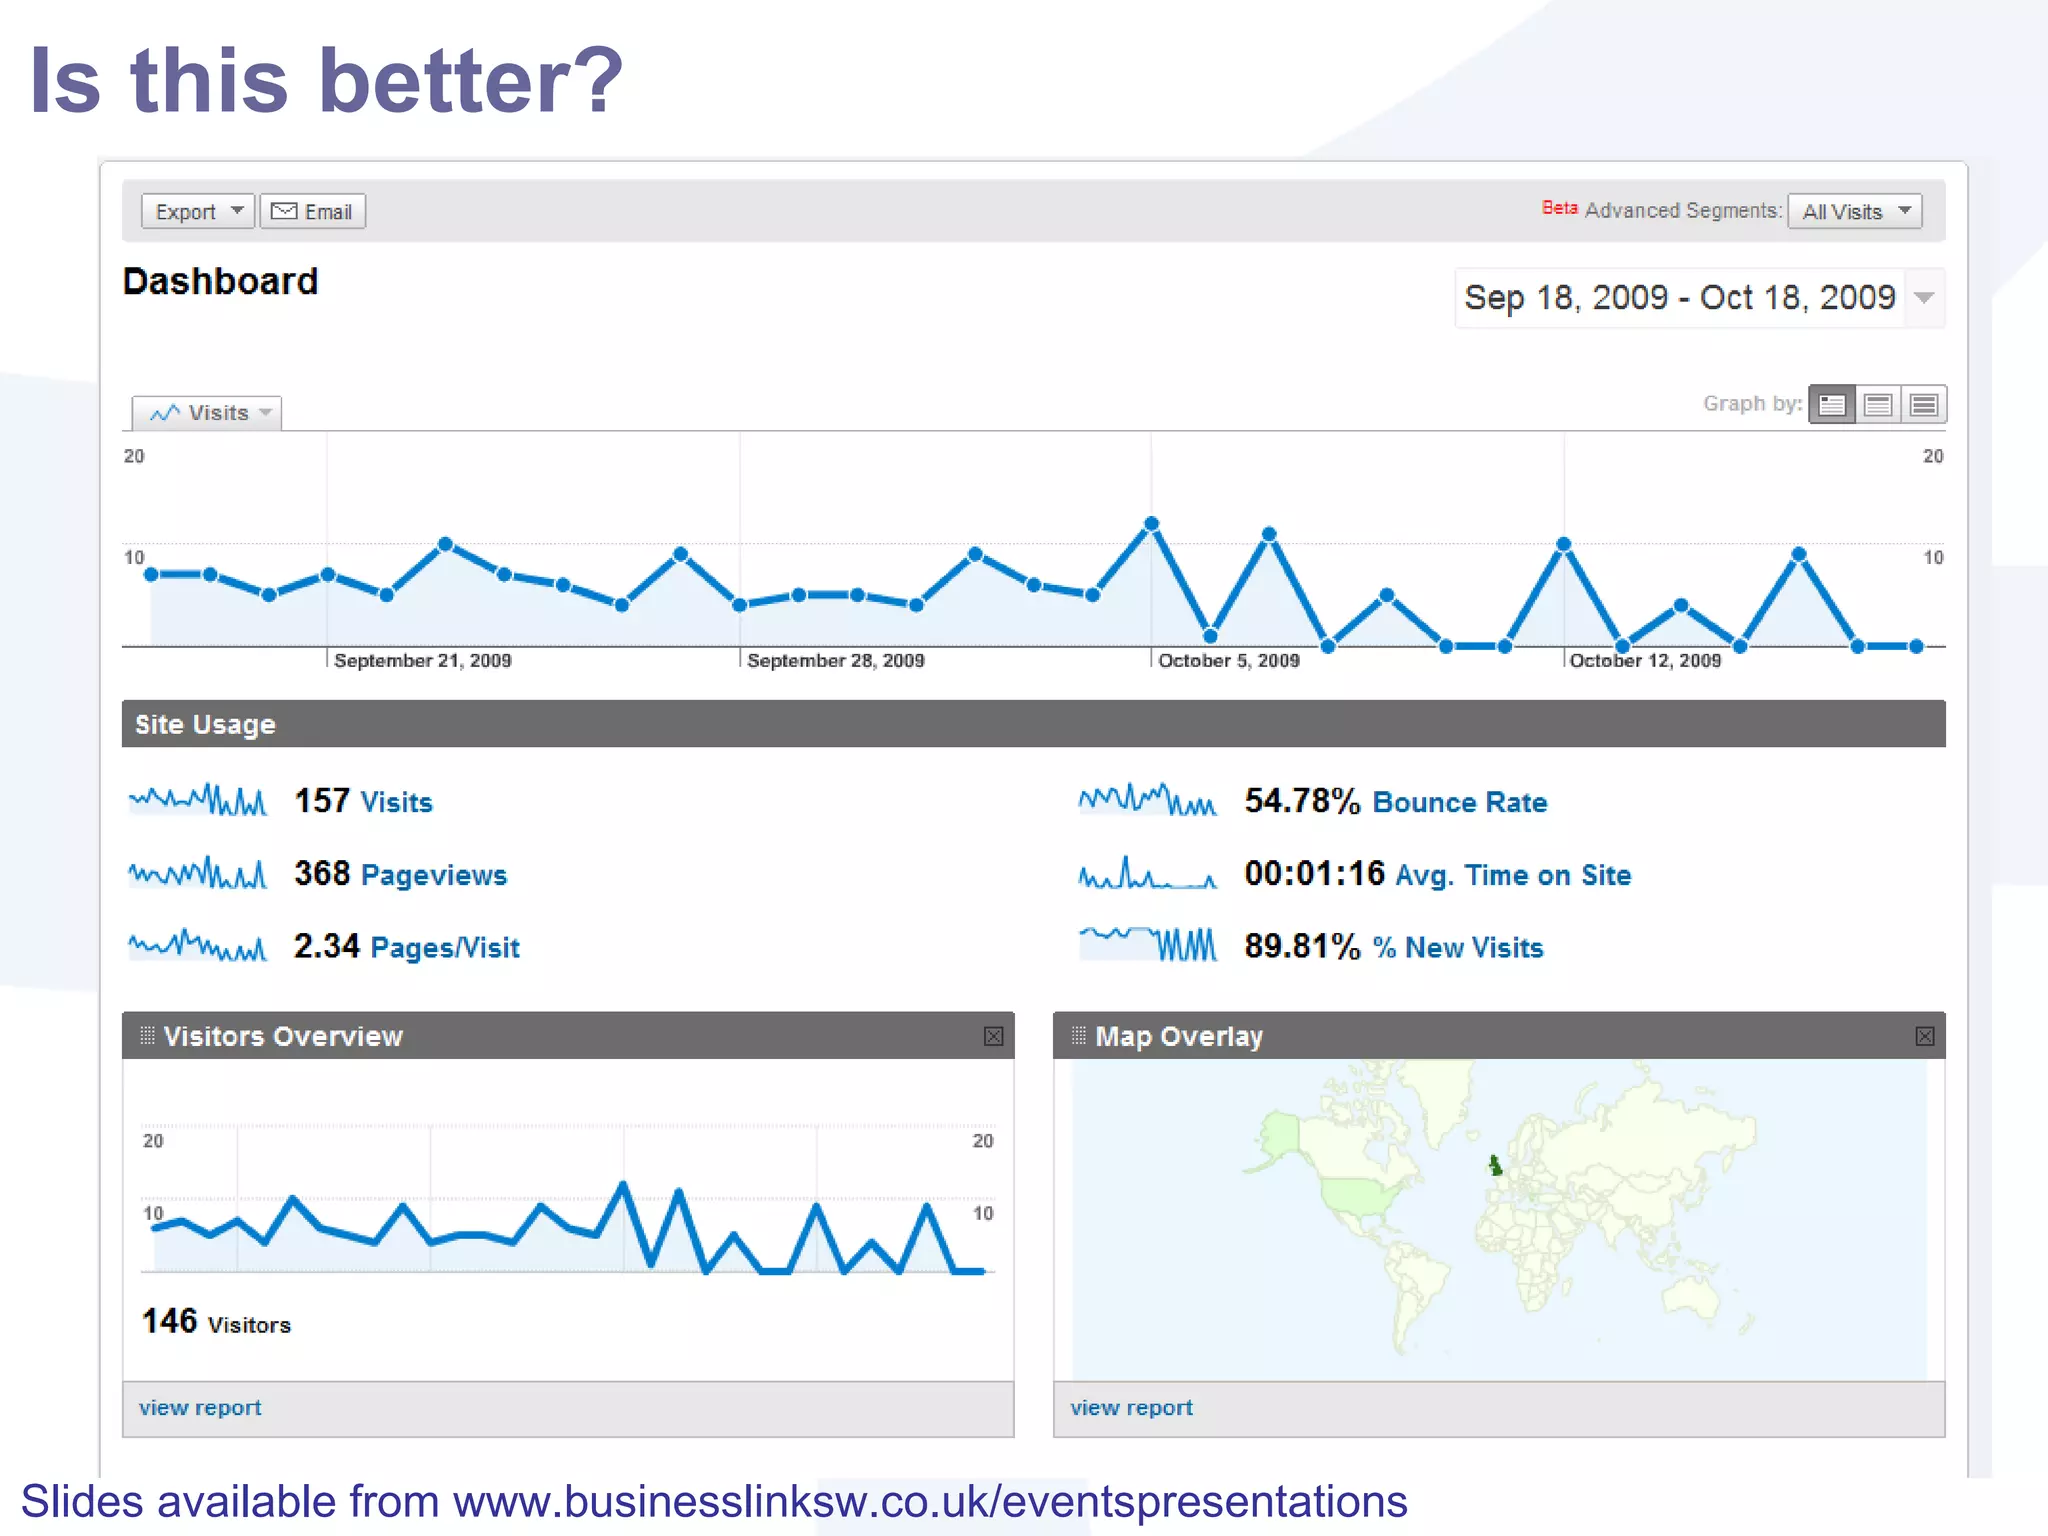Close the Visitors Overview widget
The width and height of the screenshot is (2048, 1536).
coord(993,1036)
